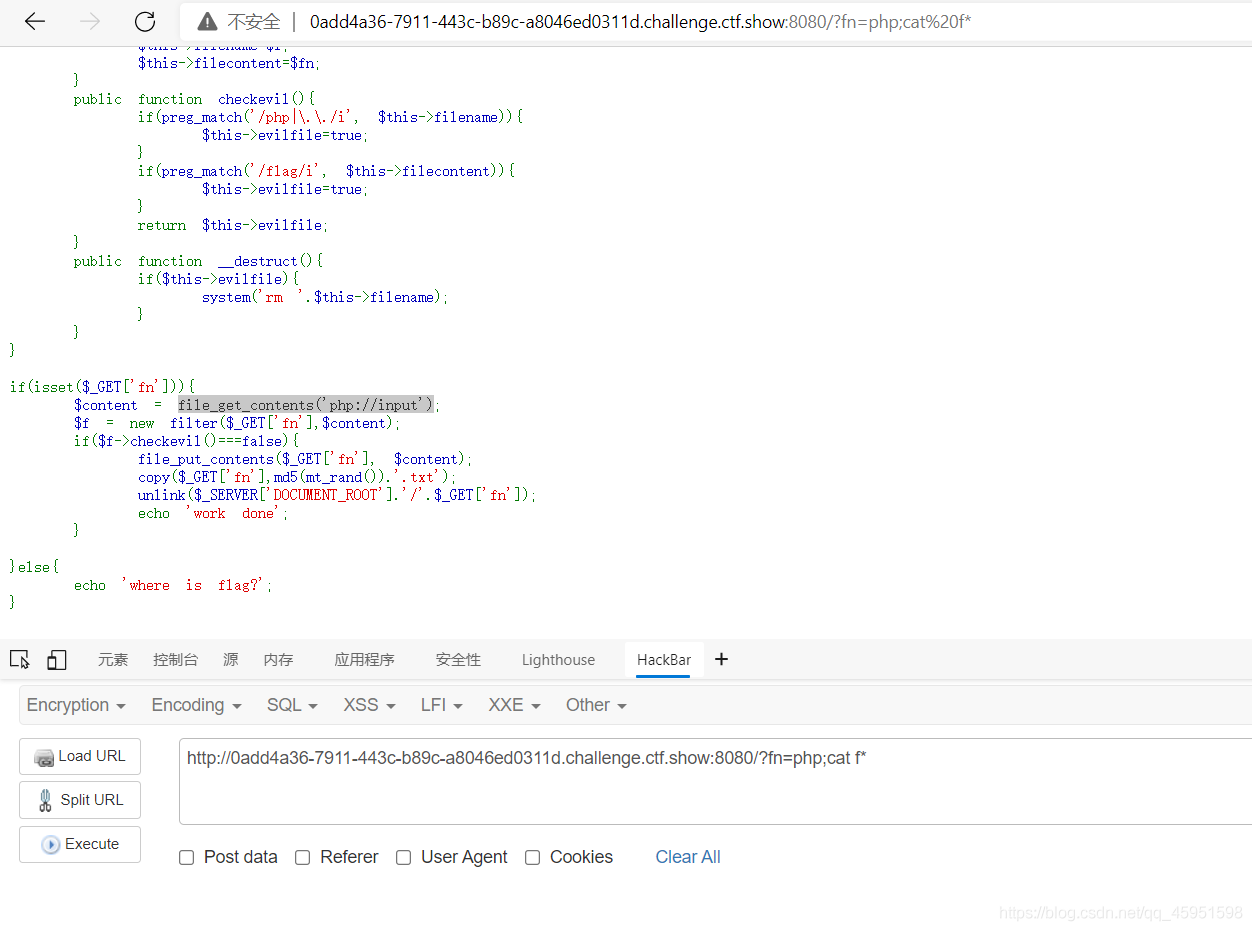The image size is (1252, 931).
Task: Switch to the Lighthouse DevTools tab
Action: click(558, 660)
